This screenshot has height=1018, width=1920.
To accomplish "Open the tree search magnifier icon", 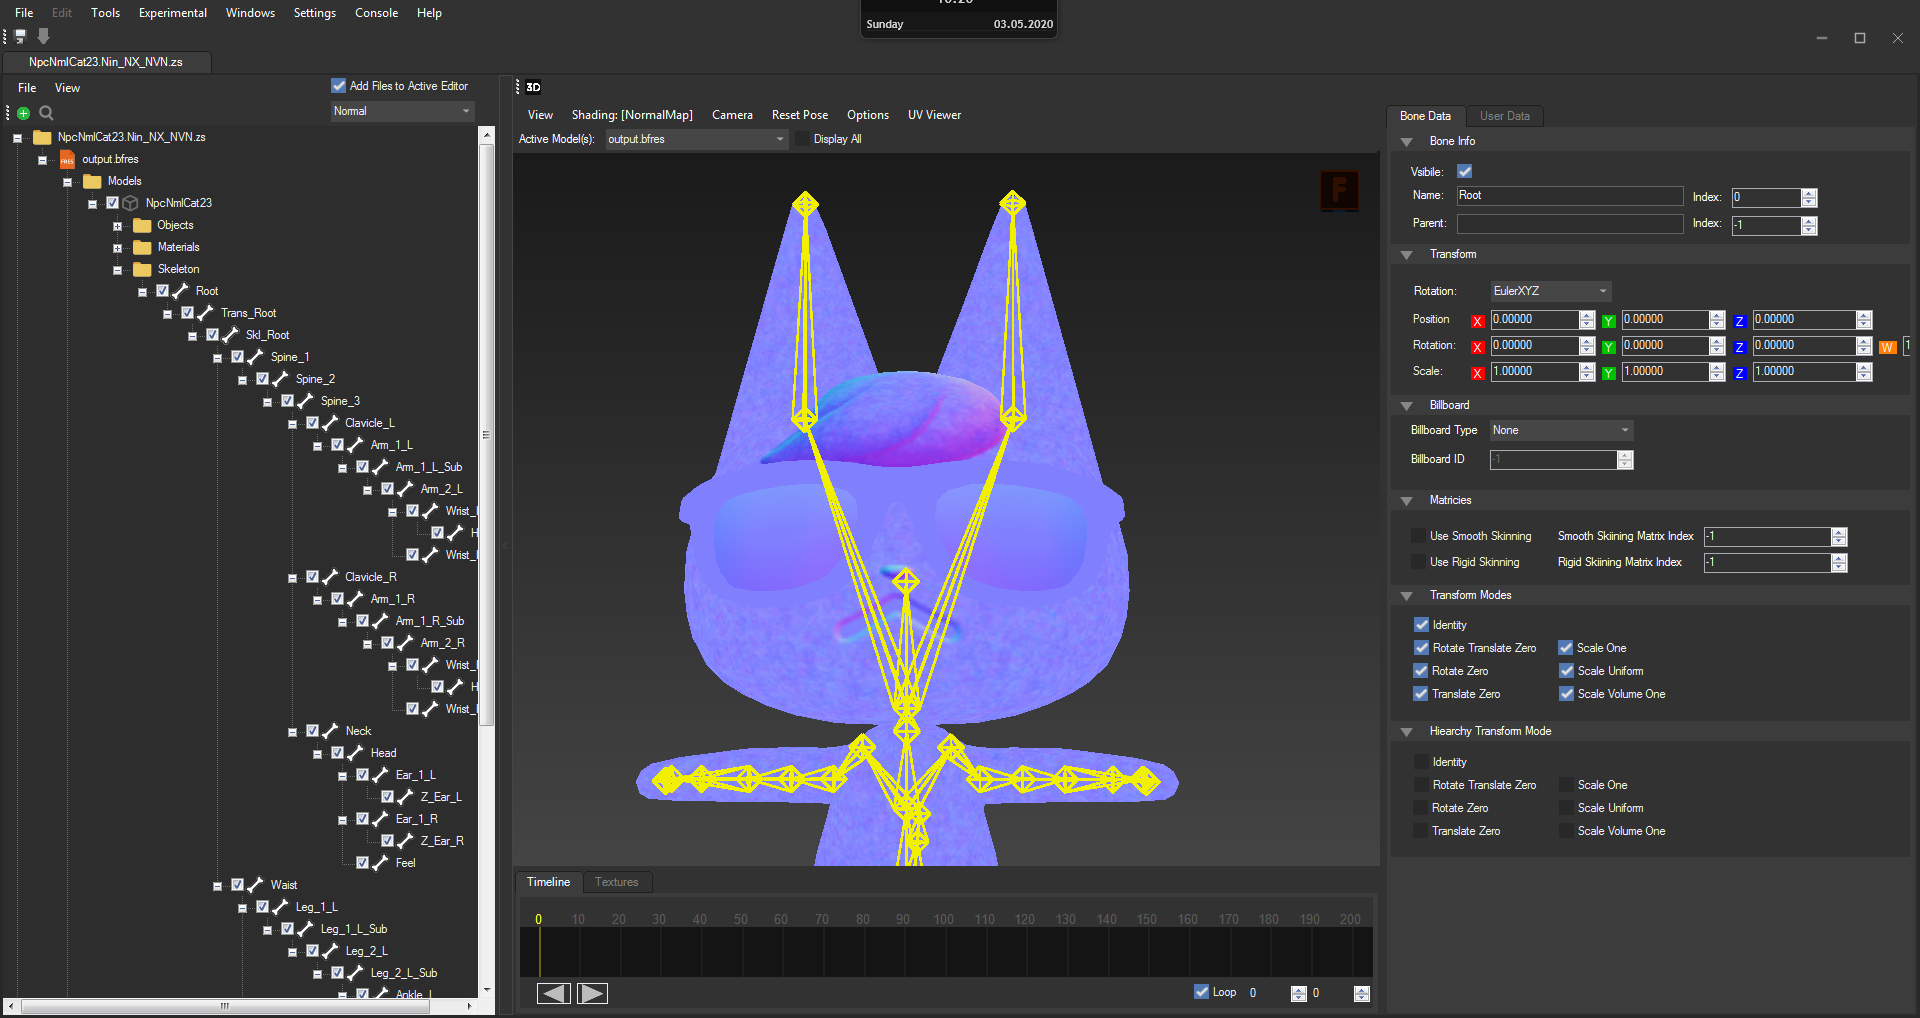I will point(46,113).
